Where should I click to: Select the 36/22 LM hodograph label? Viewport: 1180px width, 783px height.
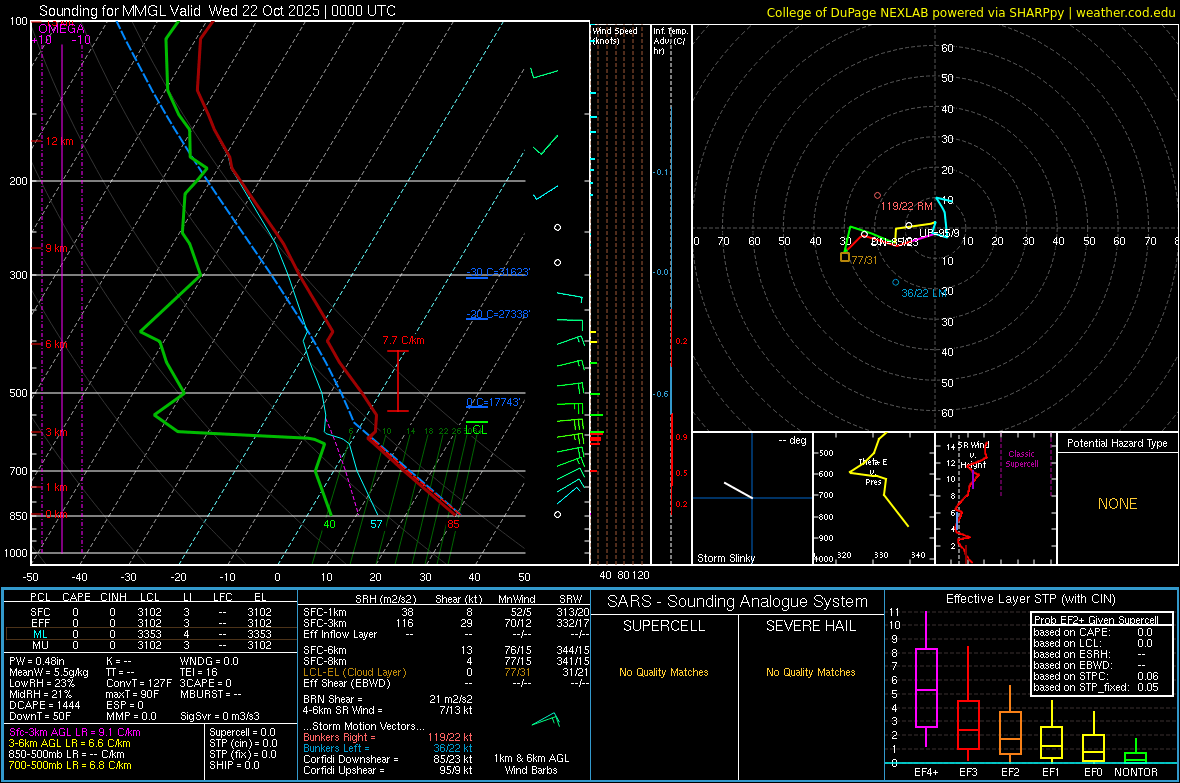tap(924, 293)
